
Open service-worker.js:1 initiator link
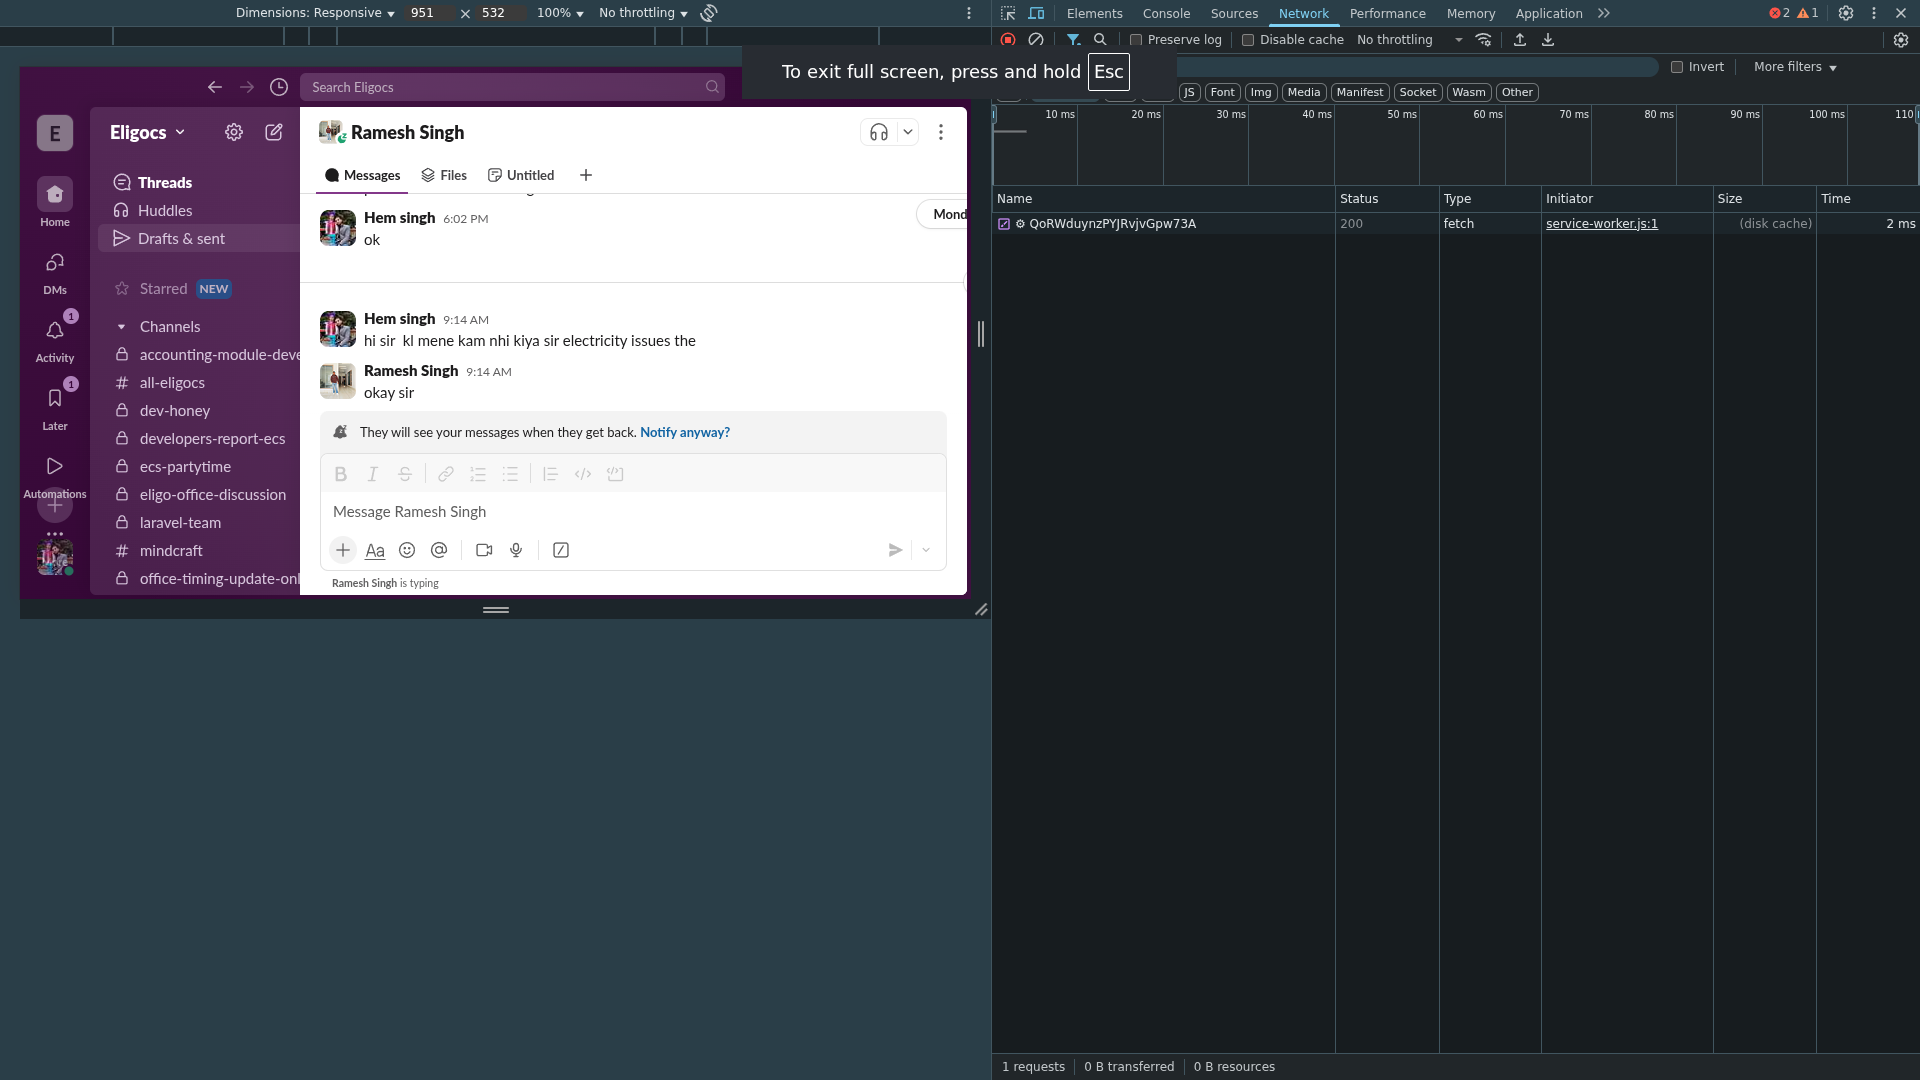(1602, 224)
